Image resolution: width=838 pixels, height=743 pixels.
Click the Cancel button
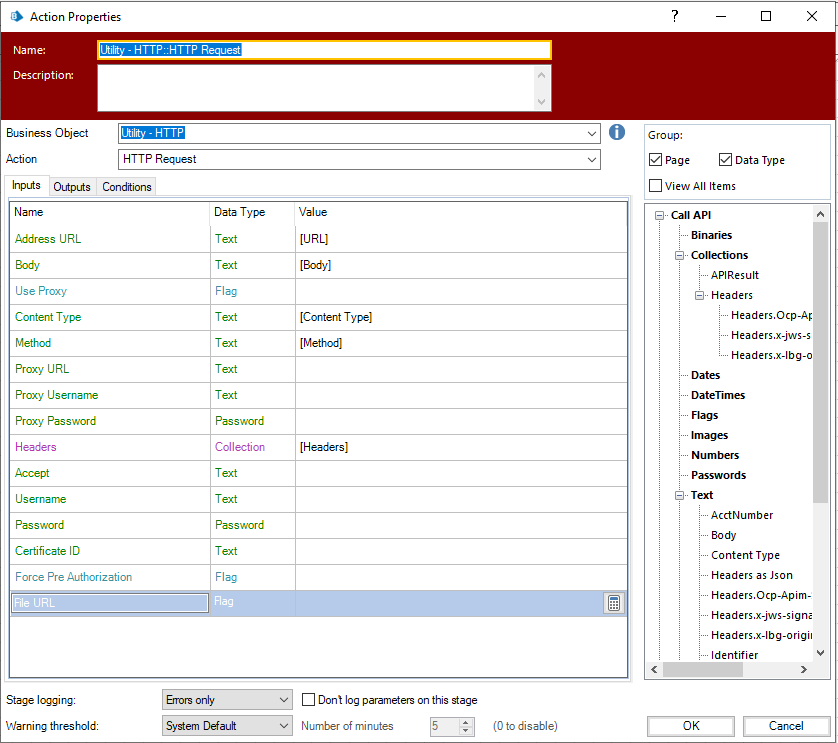[x=786, y=726]
